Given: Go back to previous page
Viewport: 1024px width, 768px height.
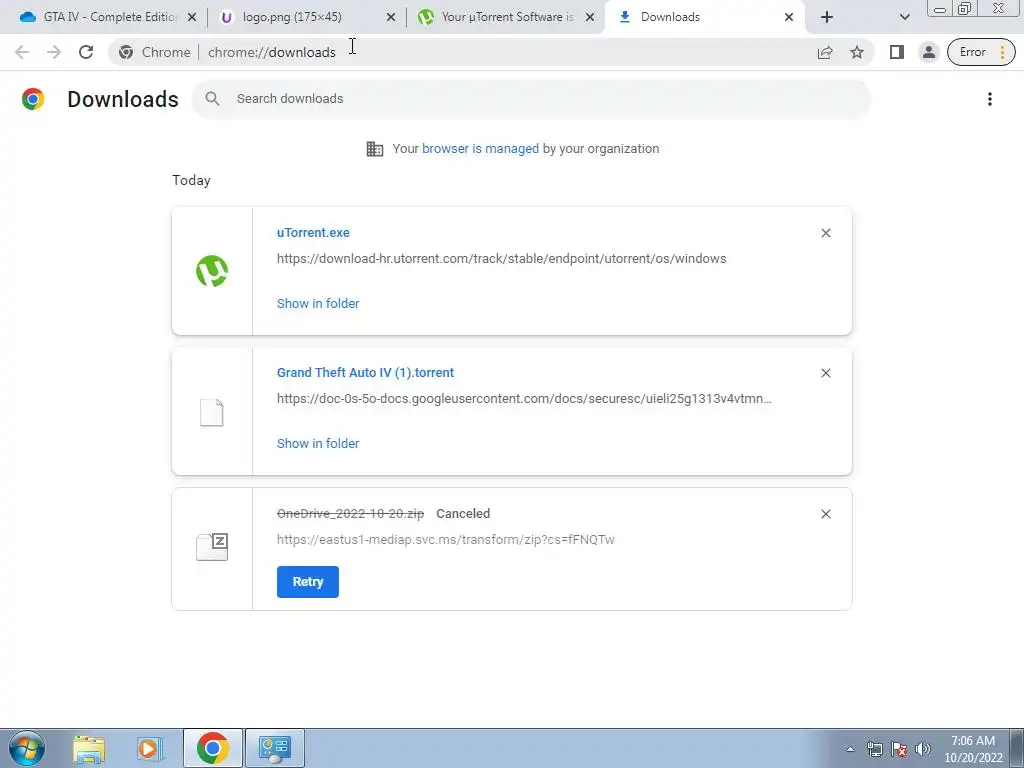Looking at the screenshot, I should tap(22, 52).
